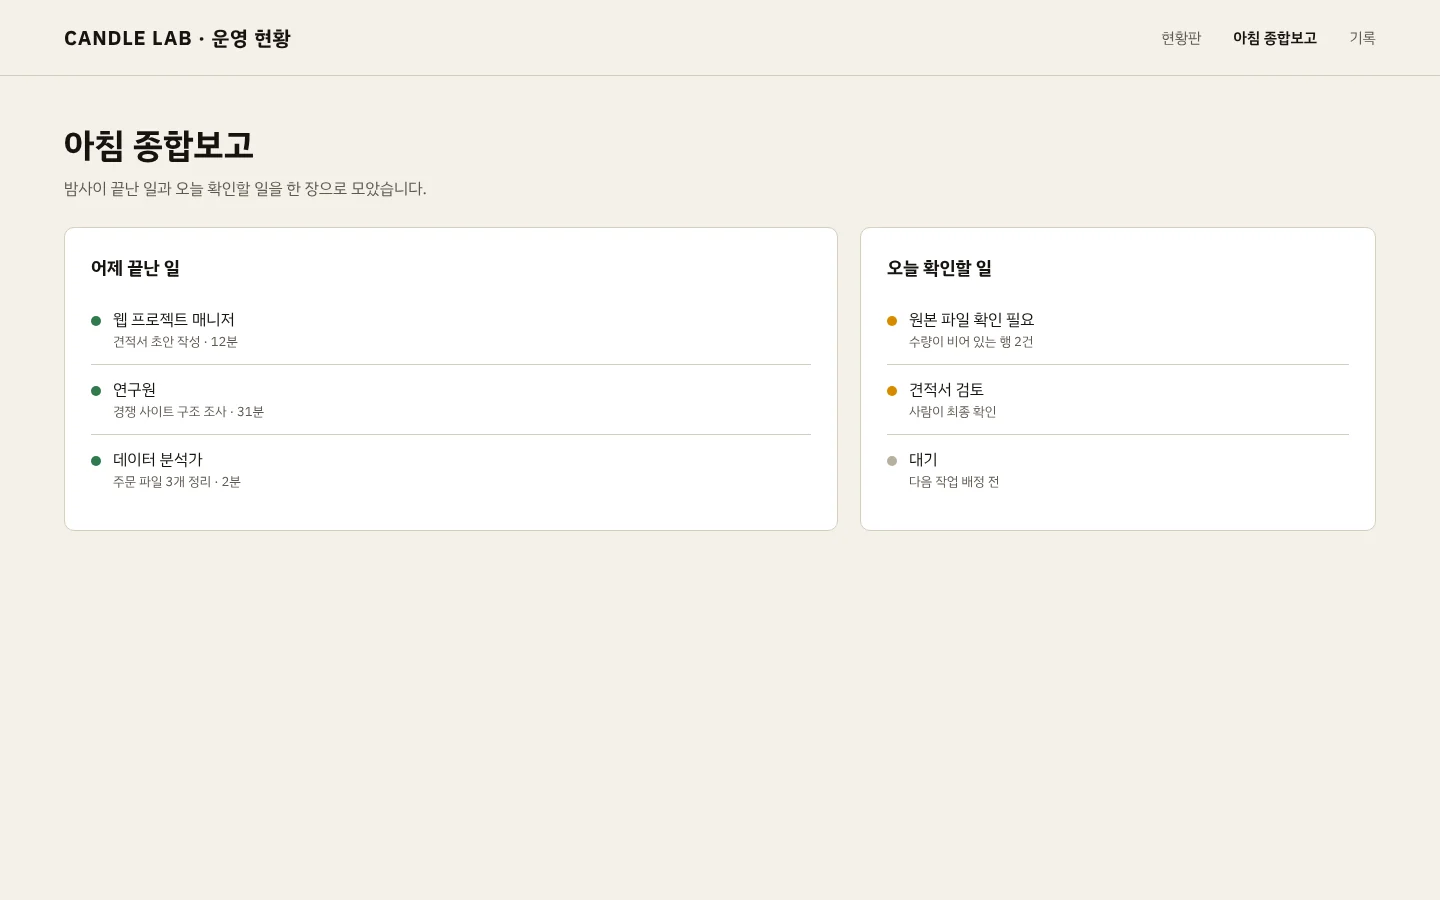Click green status dot beside 웹 프로젝트 매니저
The image size is (1440, 900).
(96, 321)
